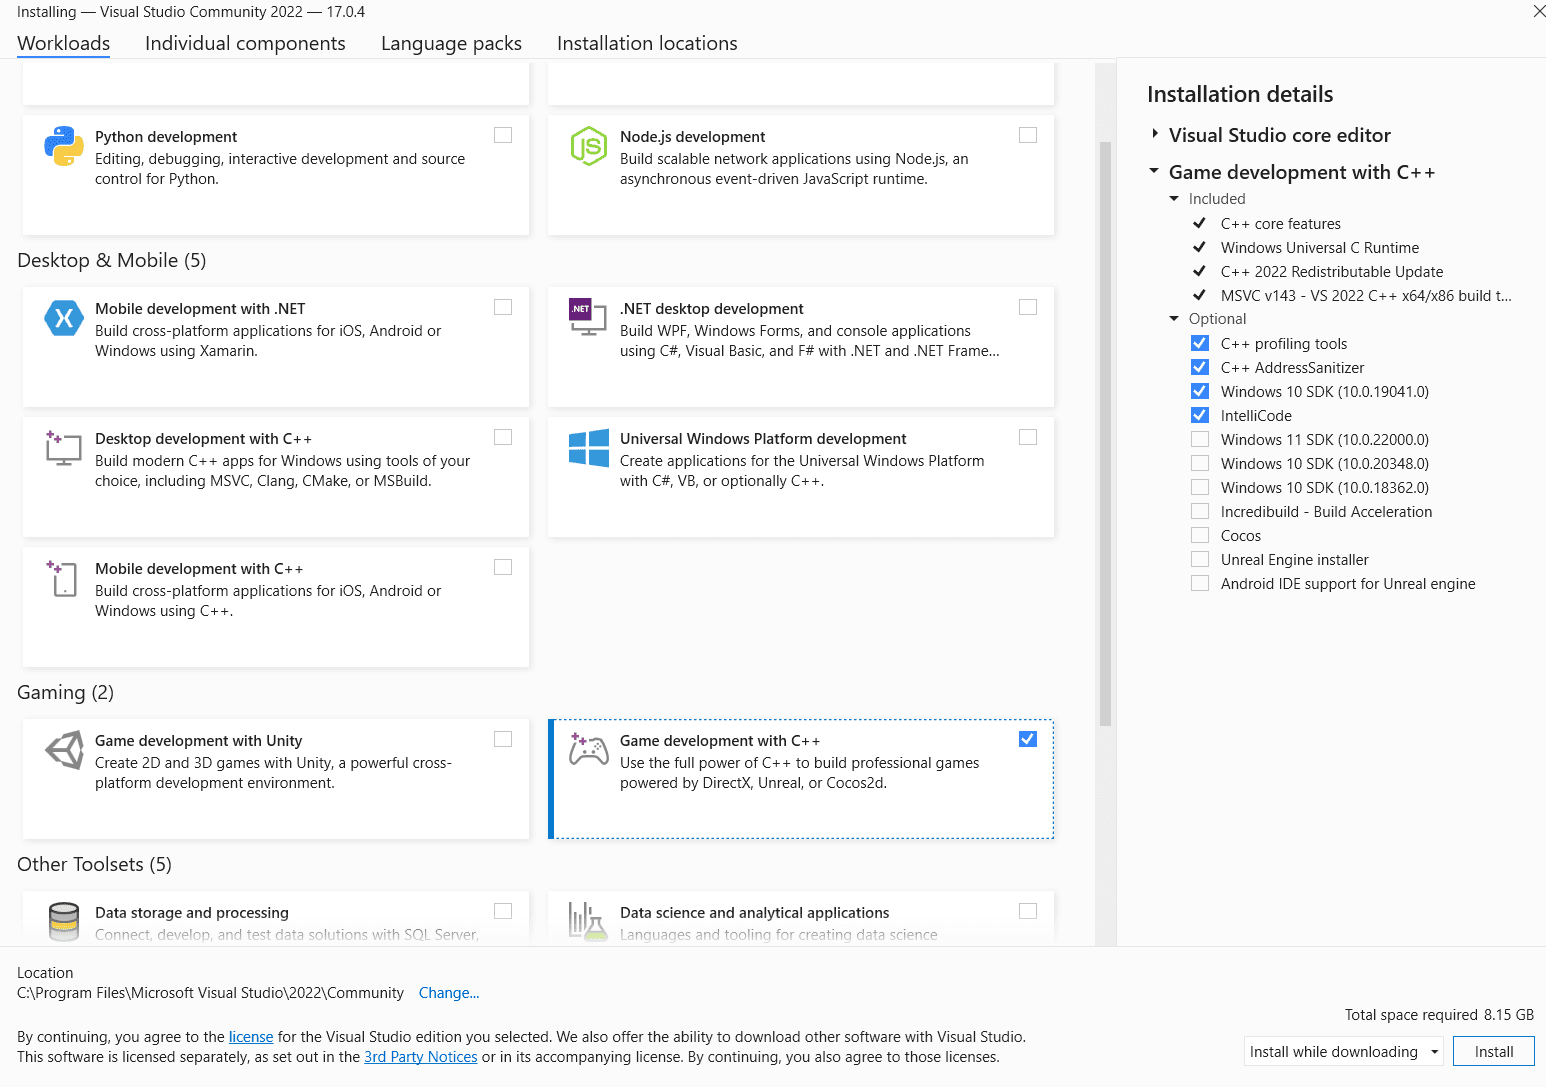
Task: Collapse the Optional components list
Action: point(1174,319)
